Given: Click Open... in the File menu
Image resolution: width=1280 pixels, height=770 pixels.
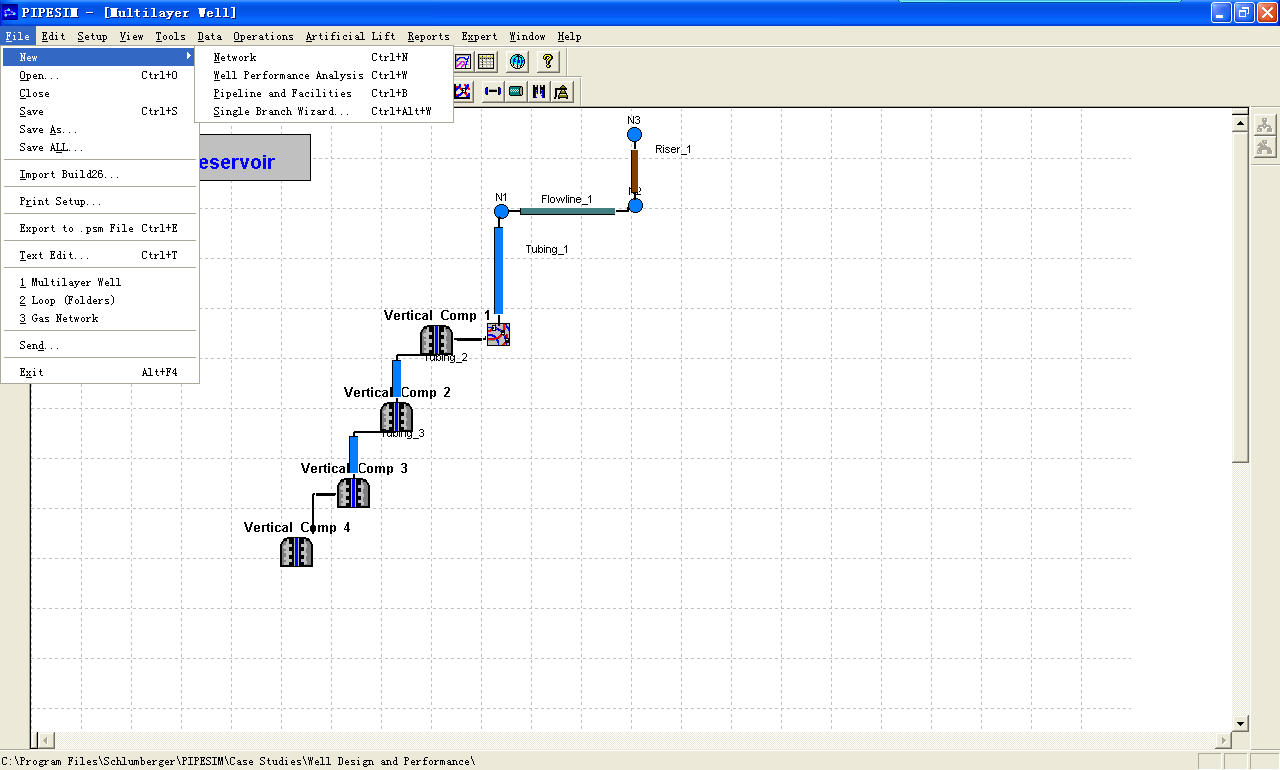Looking at the screenshot, I should pos(100,75).
